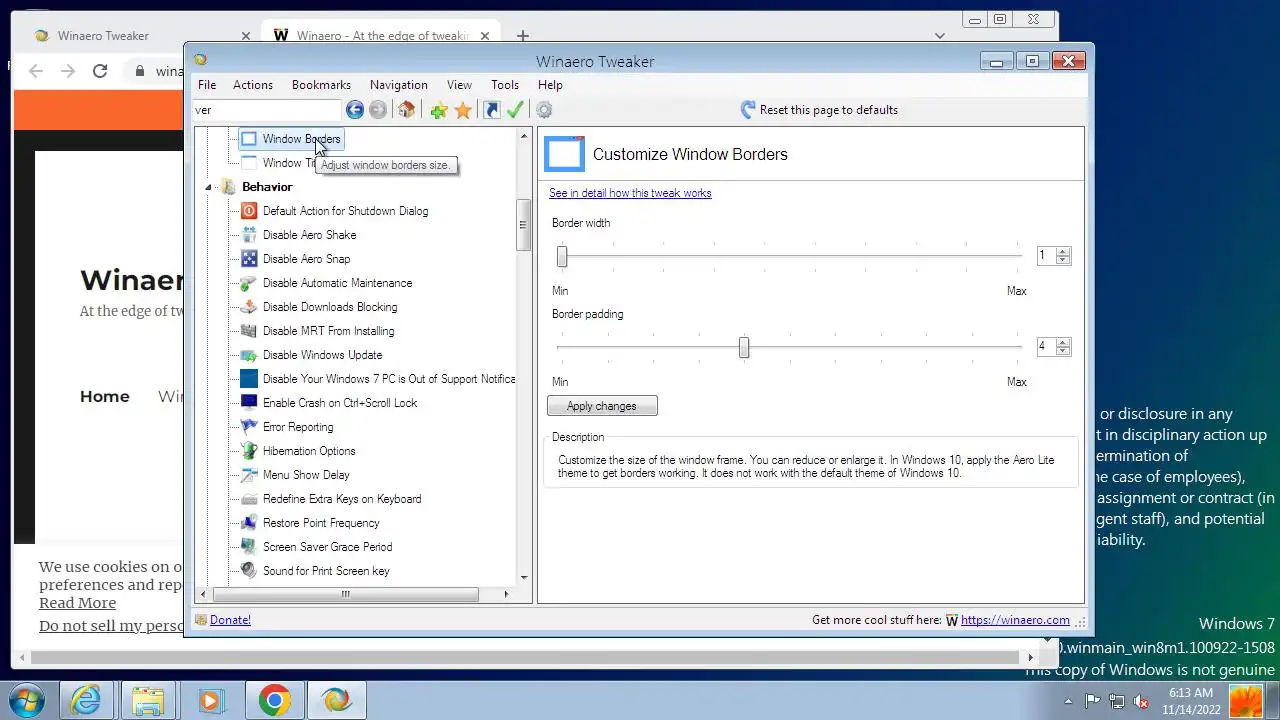
Task: Open Windows Explorer from the taskbar
Action: click(x=148, y=700)
